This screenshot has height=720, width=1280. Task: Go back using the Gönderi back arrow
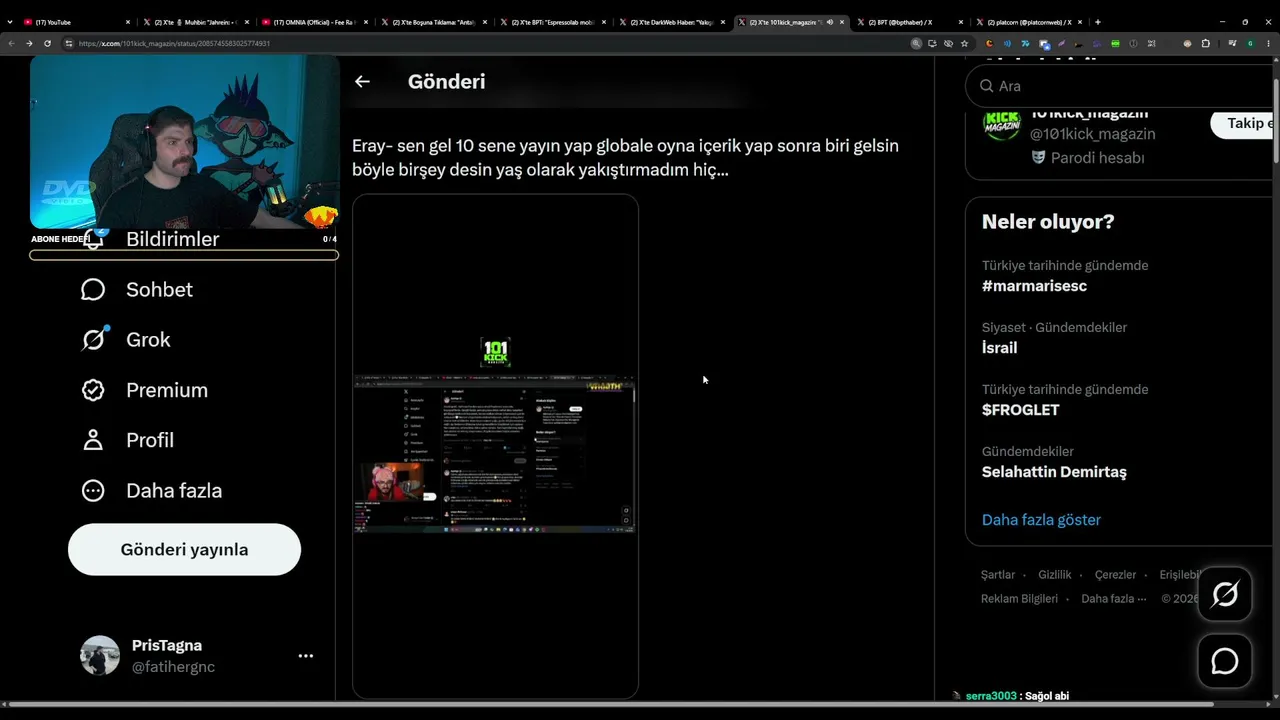(x=362, y=82)
